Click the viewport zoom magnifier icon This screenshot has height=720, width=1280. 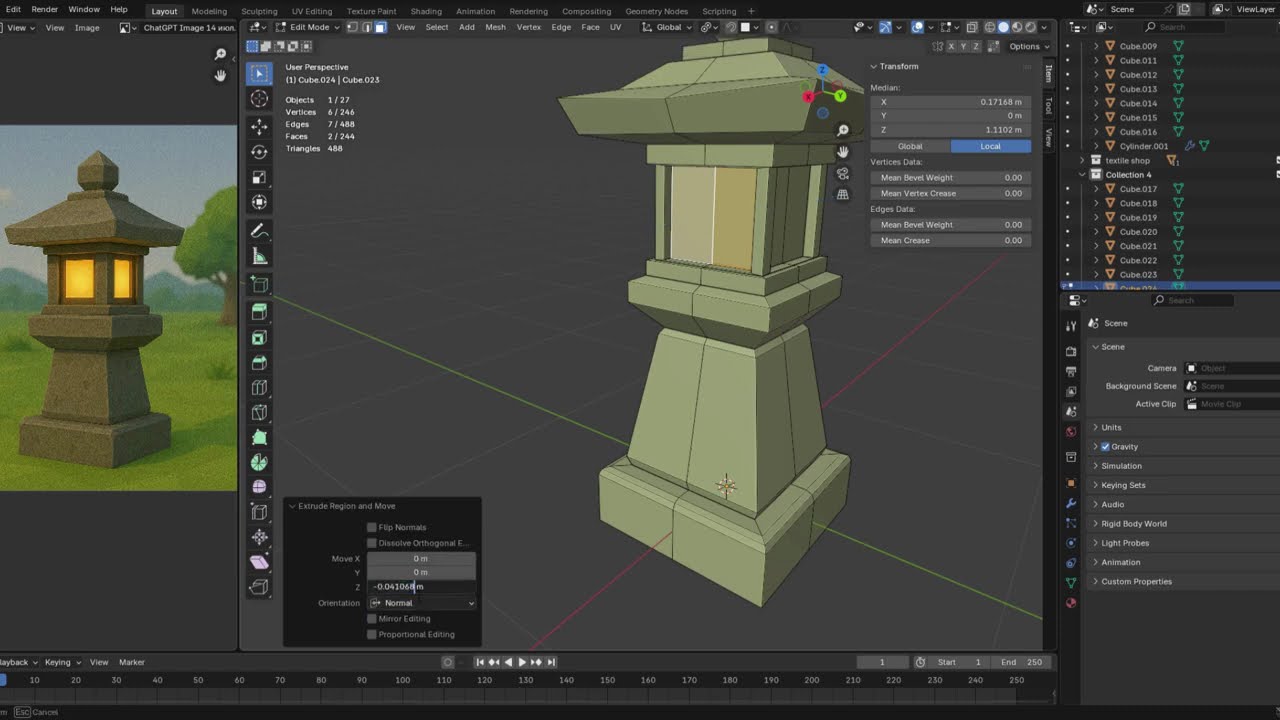pyautogui.click(x=843, y=131)
